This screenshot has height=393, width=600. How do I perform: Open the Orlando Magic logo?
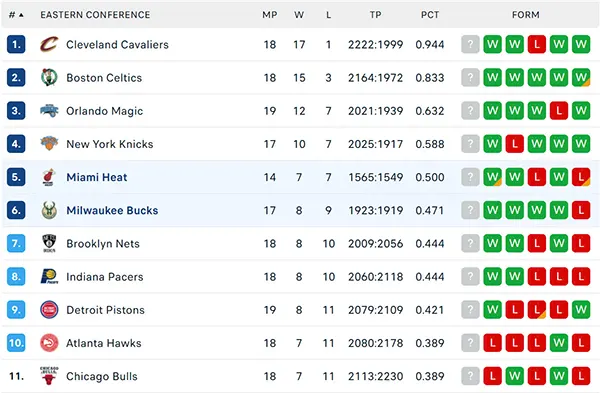click(x=49, y=111)
